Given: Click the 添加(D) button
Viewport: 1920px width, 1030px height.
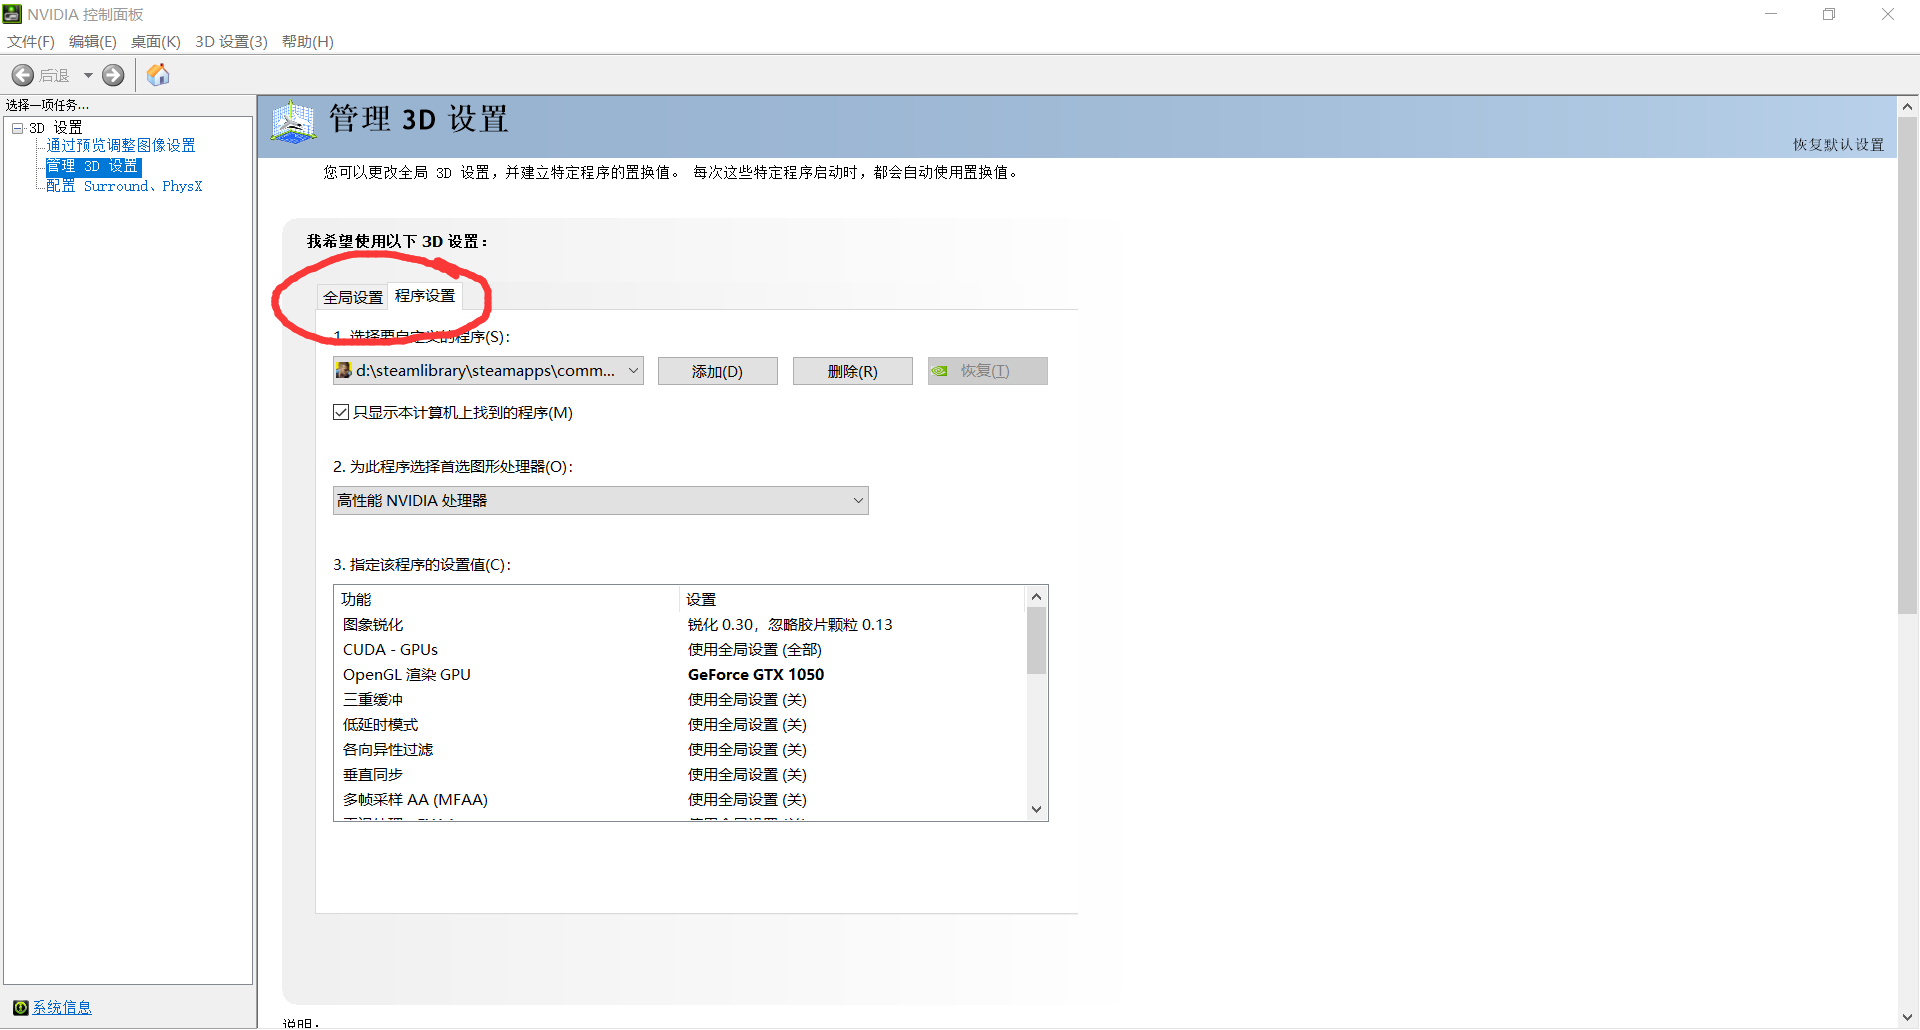Looking at the screenshot, I should click(x=717, y=371).
